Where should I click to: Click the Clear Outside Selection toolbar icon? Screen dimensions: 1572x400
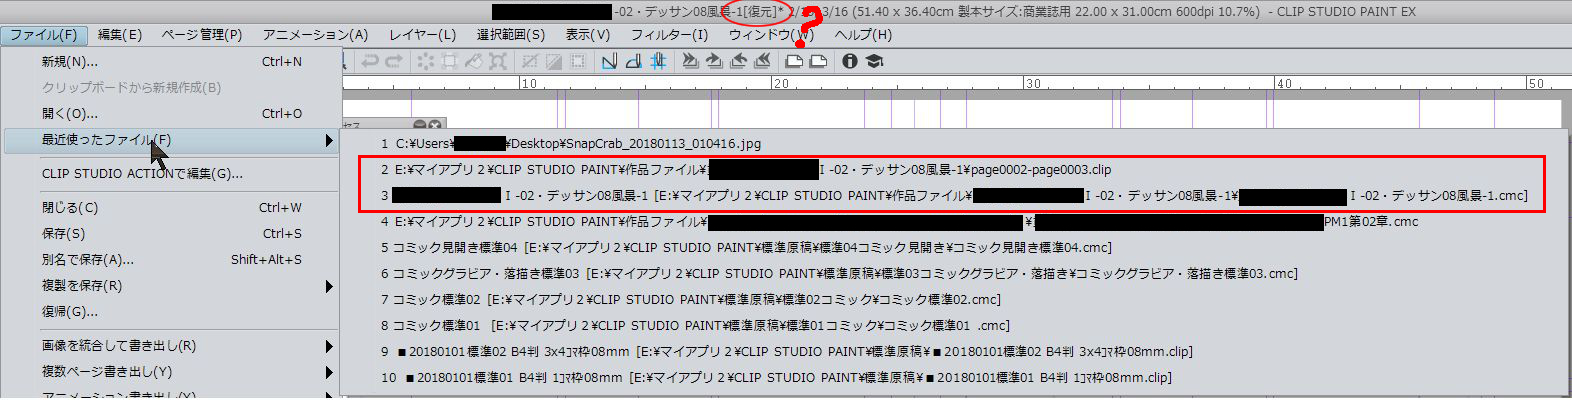coord(449,61)
